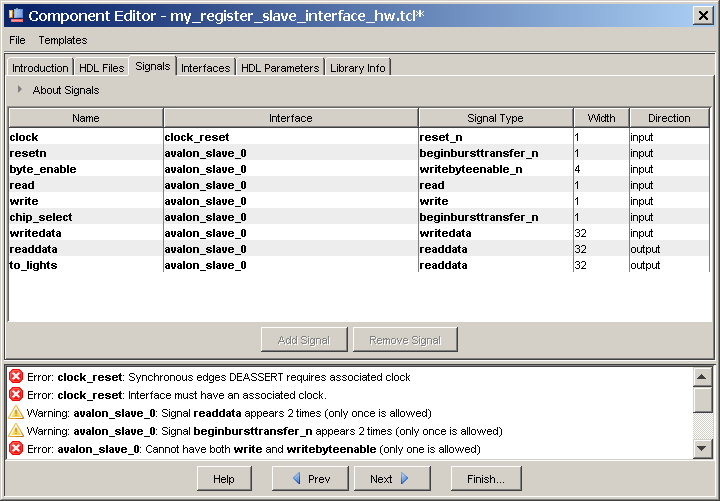Image resolution: width=720 pixels, height=501 pixels.
Task: Open the Library Info tab
Action: 357,68
